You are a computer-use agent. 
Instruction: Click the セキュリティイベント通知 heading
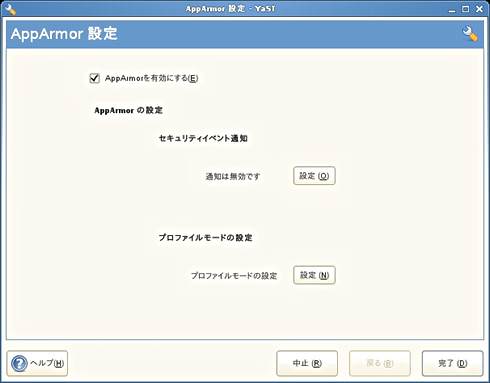click(203, 138)
